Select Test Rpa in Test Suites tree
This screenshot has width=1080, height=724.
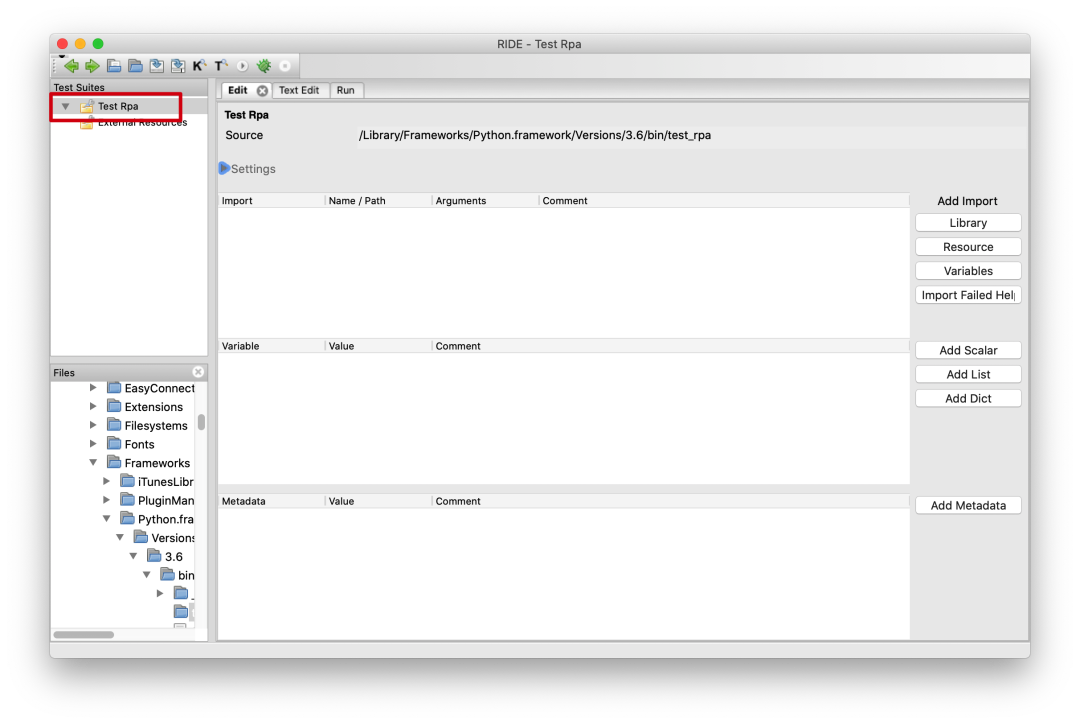tap(118, 107)
